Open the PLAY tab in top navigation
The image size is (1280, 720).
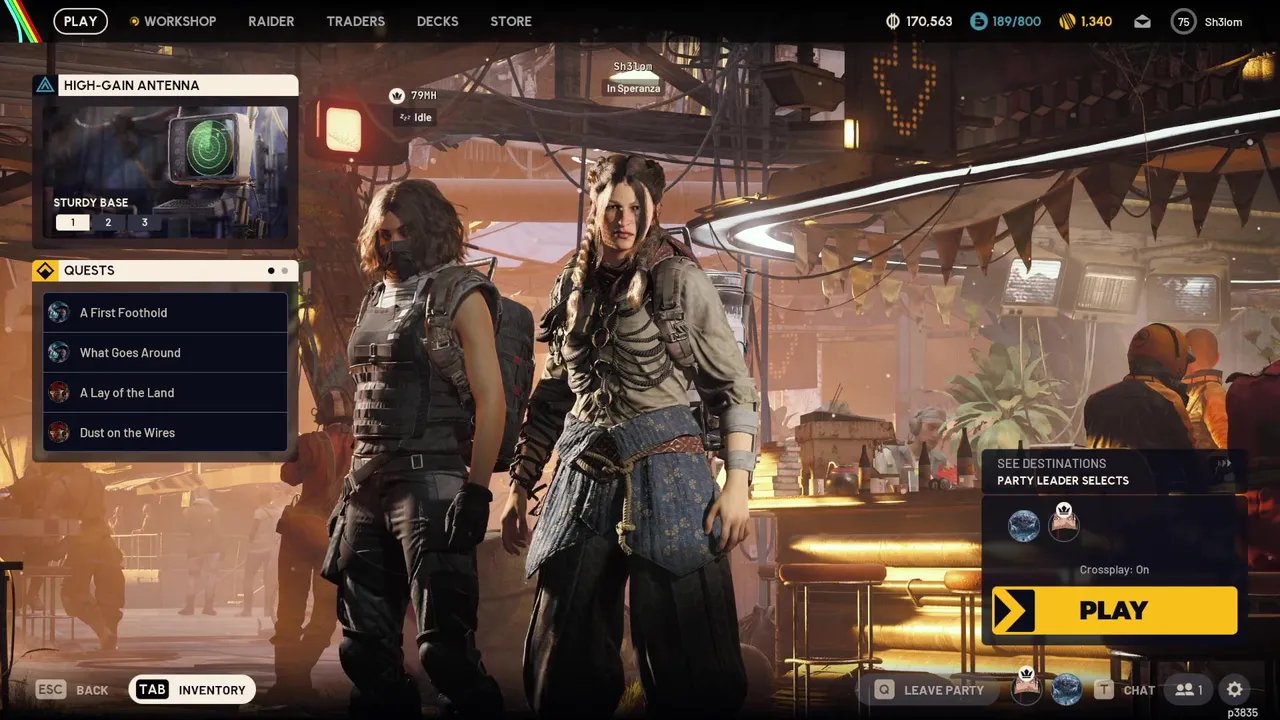point(81,21)
